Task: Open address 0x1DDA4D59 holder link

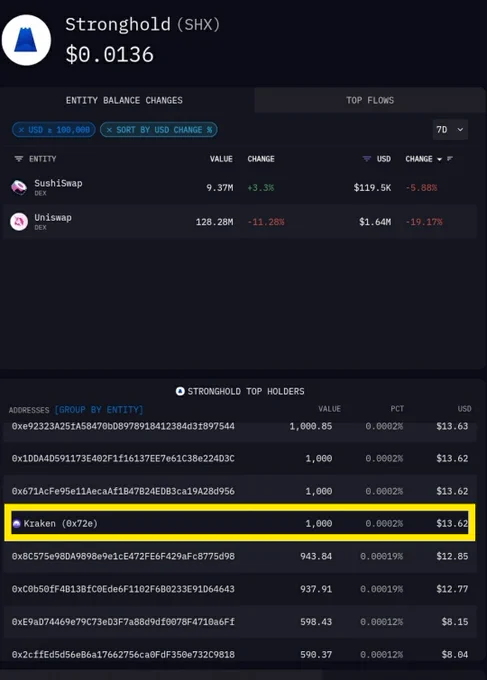Action: click(123, 458)
